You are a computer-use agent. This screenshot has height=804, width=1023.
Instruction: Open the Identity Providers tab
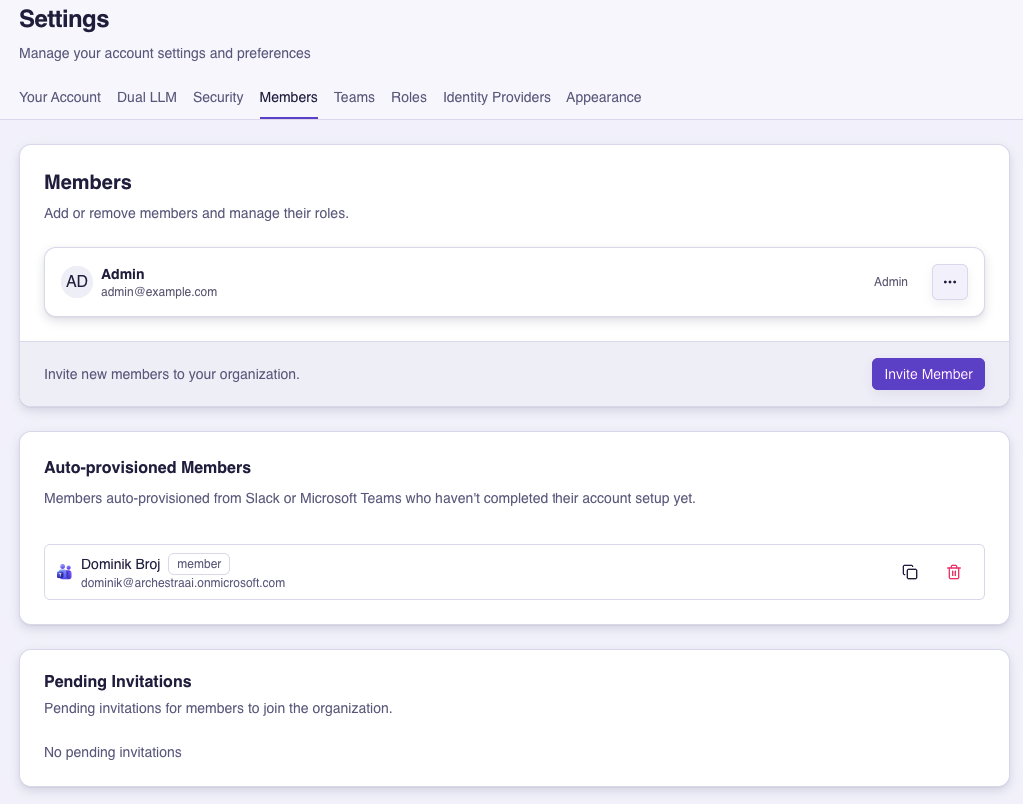click(x=497, y=97)
